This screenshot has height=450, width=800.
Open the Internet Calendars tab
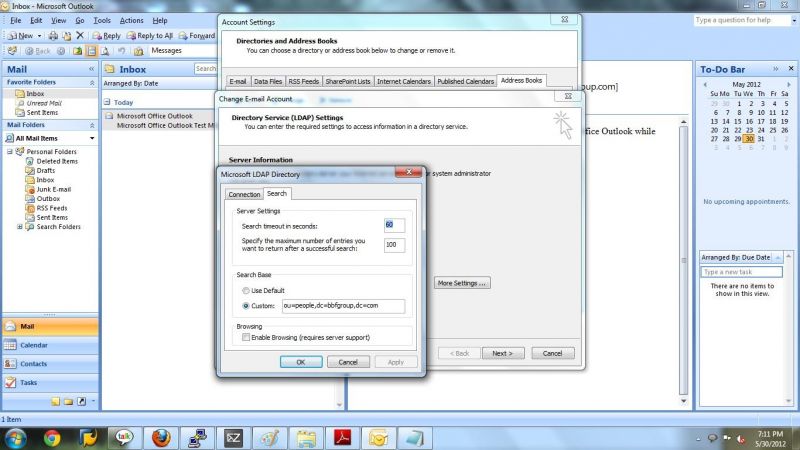pyautogui.click(x=404, y=81)
